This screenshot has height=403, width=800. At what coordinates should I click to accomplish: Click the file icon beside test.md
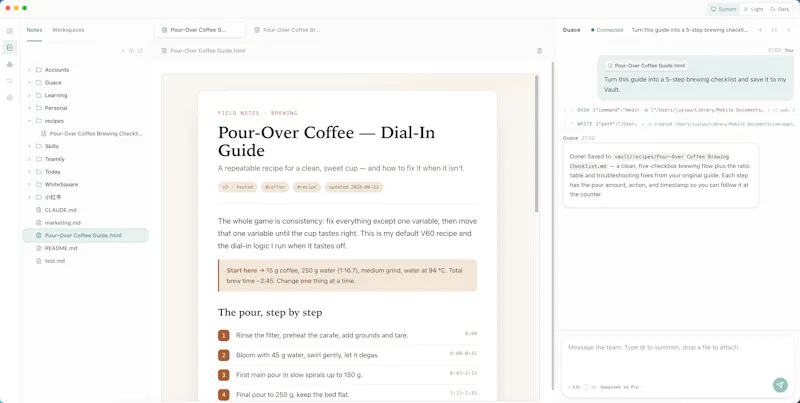tap(39, 261)
